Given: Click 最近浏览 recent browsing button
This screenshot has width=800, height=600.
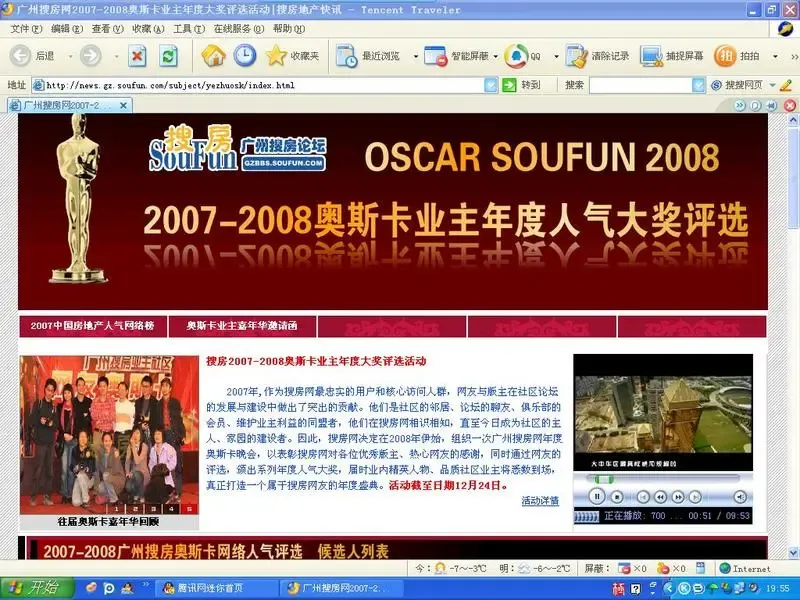Looking at the screenshot, I should click(x=368, y=56).
